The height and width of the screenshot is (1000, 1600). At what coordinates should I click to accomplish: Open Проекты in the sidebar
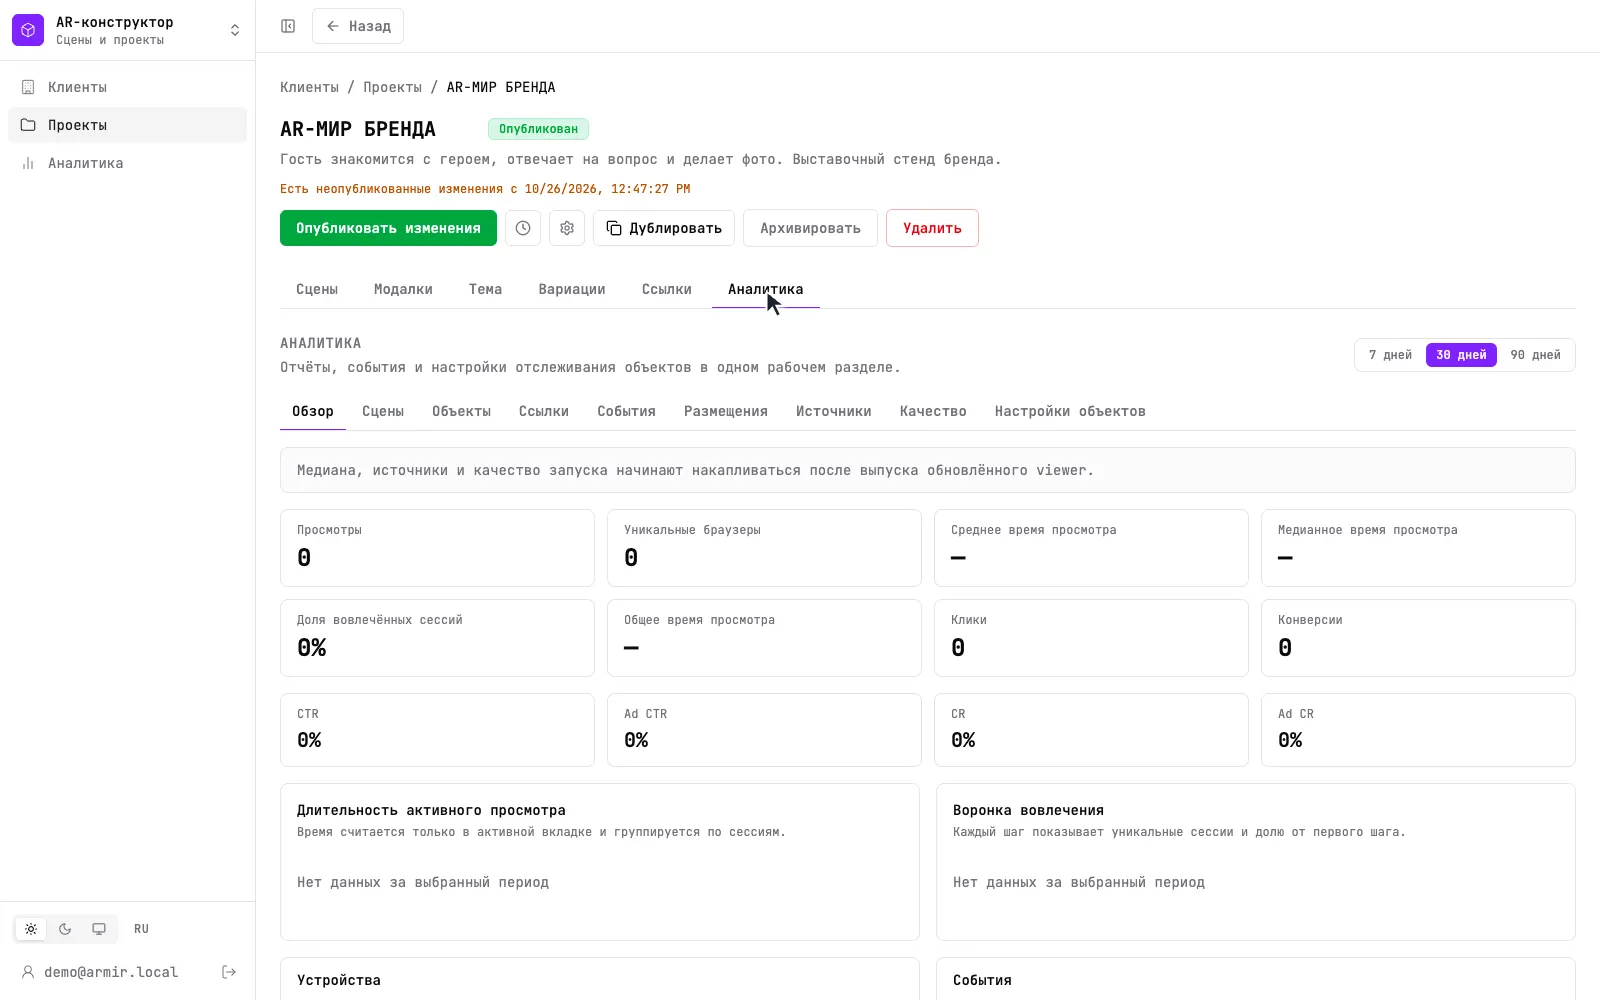point(127,125)
